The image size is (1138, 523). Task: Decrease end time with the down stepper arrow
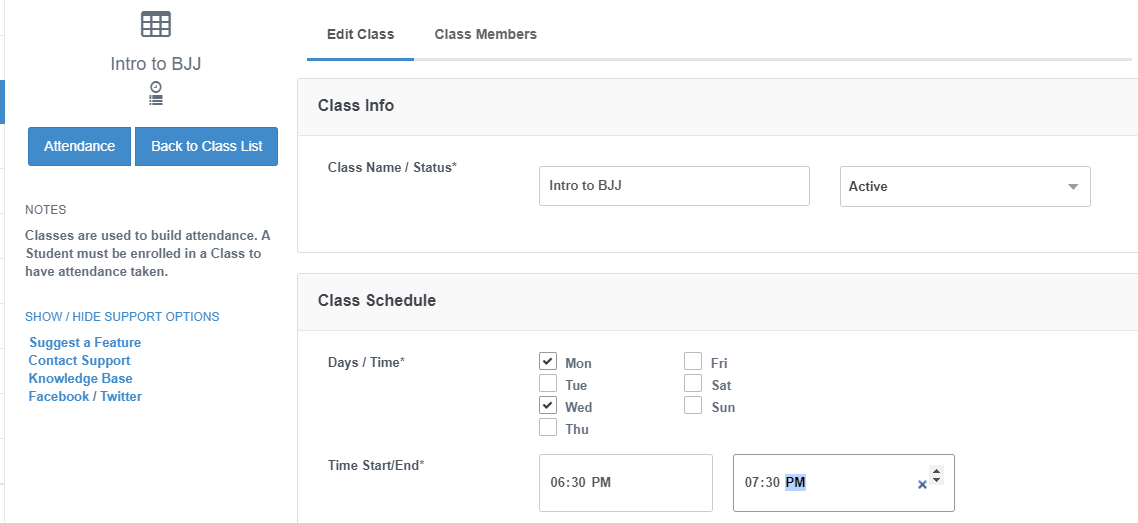point(936,480)
